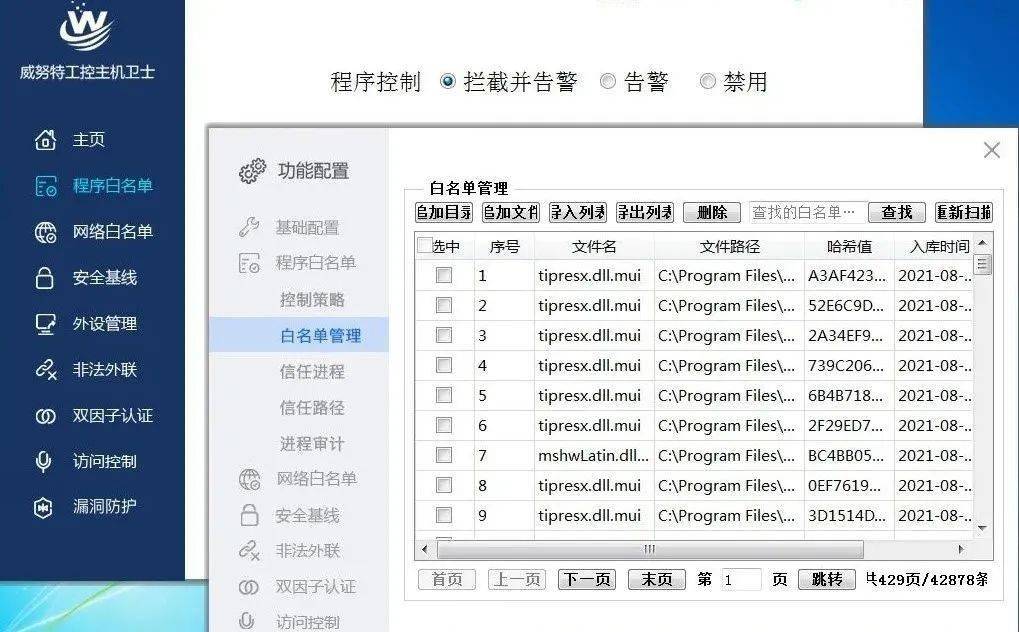Click the add directory button 加目录
Viewport: 1019px width, 632px height.
(x=444, y=213)
